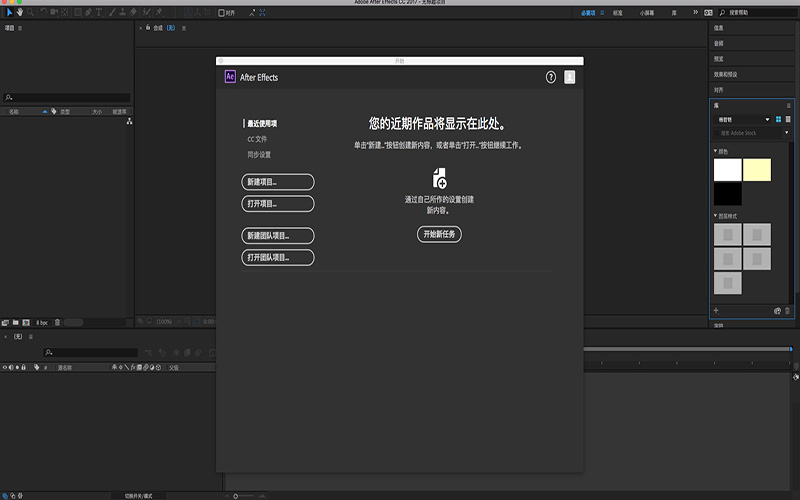This screenshot has height=500, width=800.
Task: Click the 打开项目 button
Action: 278,204
